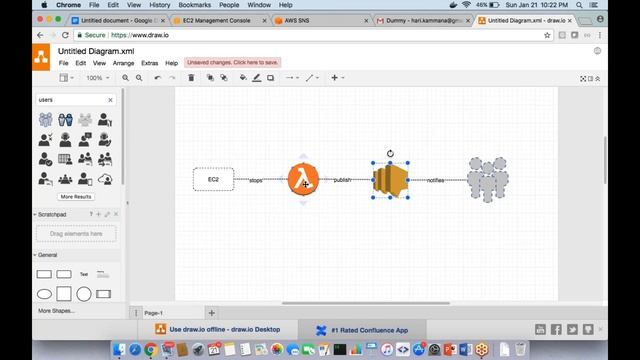This screenshot has height=360, width=640.
Task: Toggle fullscreen mode icon
Action: pos(583,79)
